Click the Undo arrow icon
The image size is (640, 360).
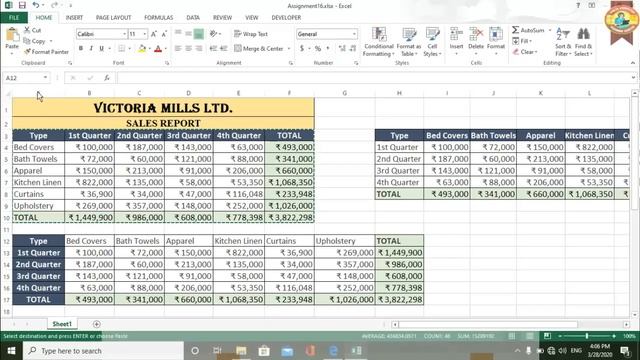pos(36,5)
